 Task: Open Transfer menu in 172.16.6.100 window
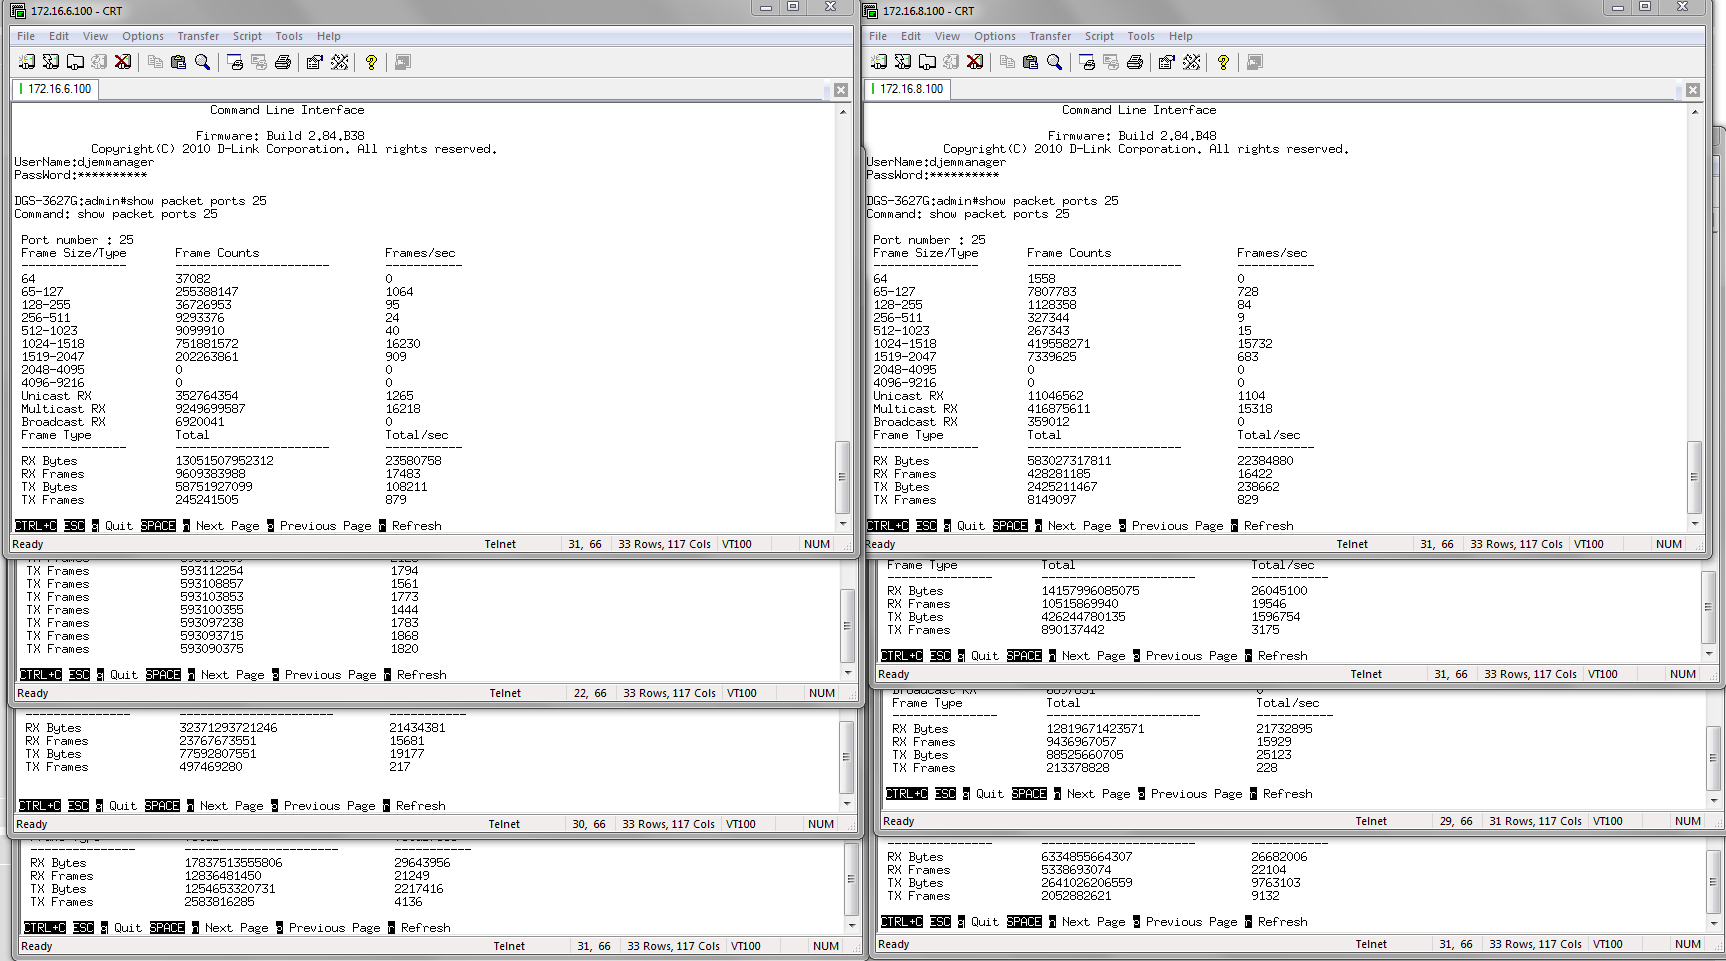coord(198,36)
